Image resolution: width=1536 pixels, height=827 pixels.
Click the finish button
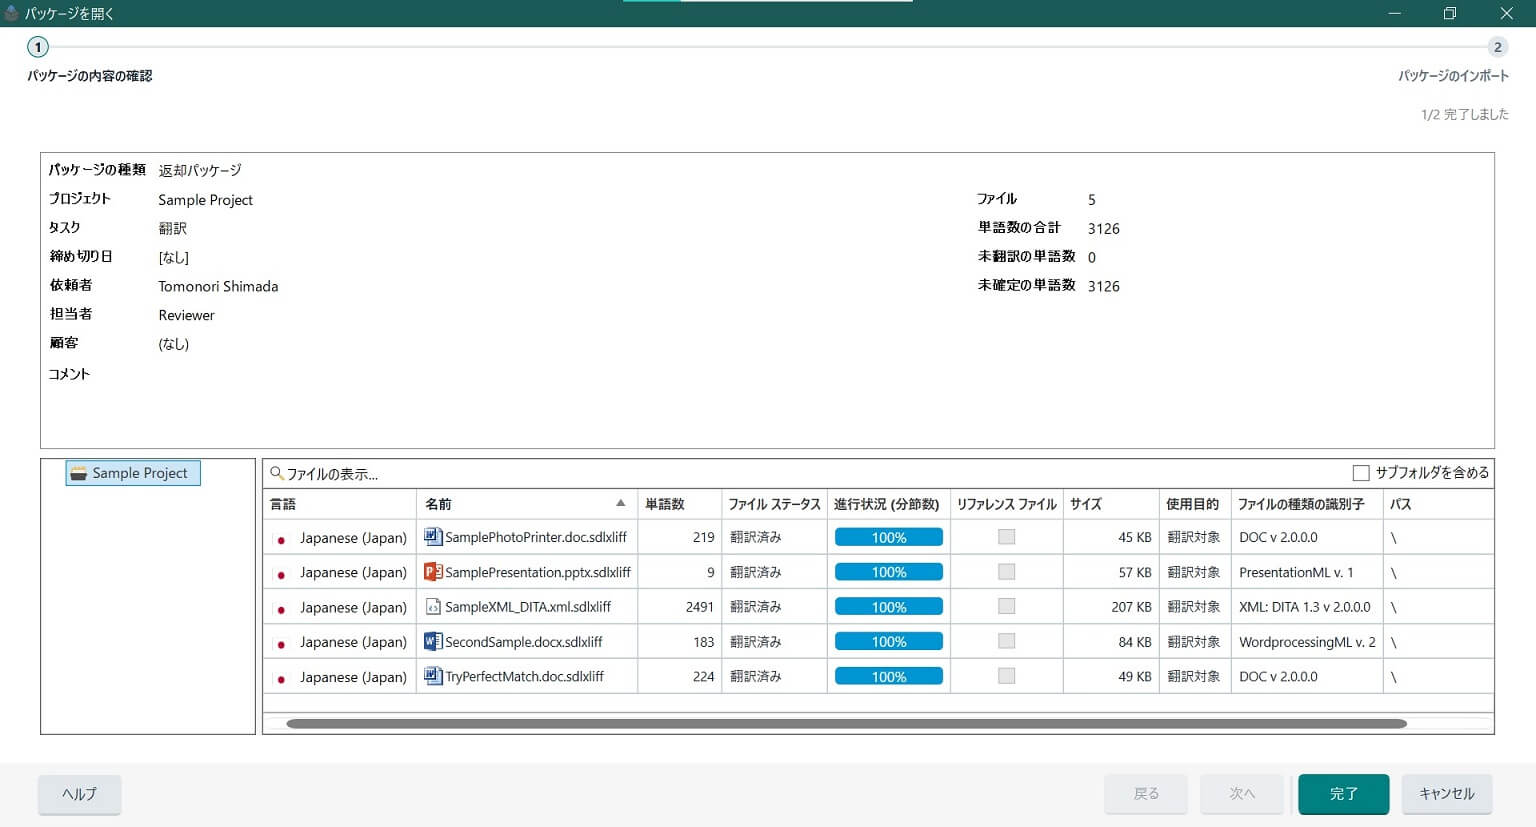point(1343,794)
